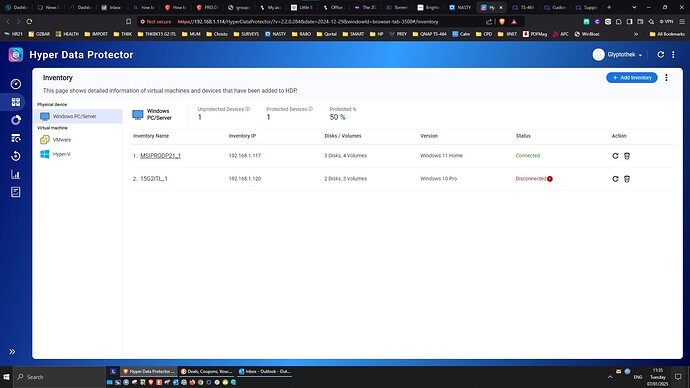Click the red Disconnected error indicator
This screenshot has width=690, height=388.
pyautogui.click(x=550, y=179)
